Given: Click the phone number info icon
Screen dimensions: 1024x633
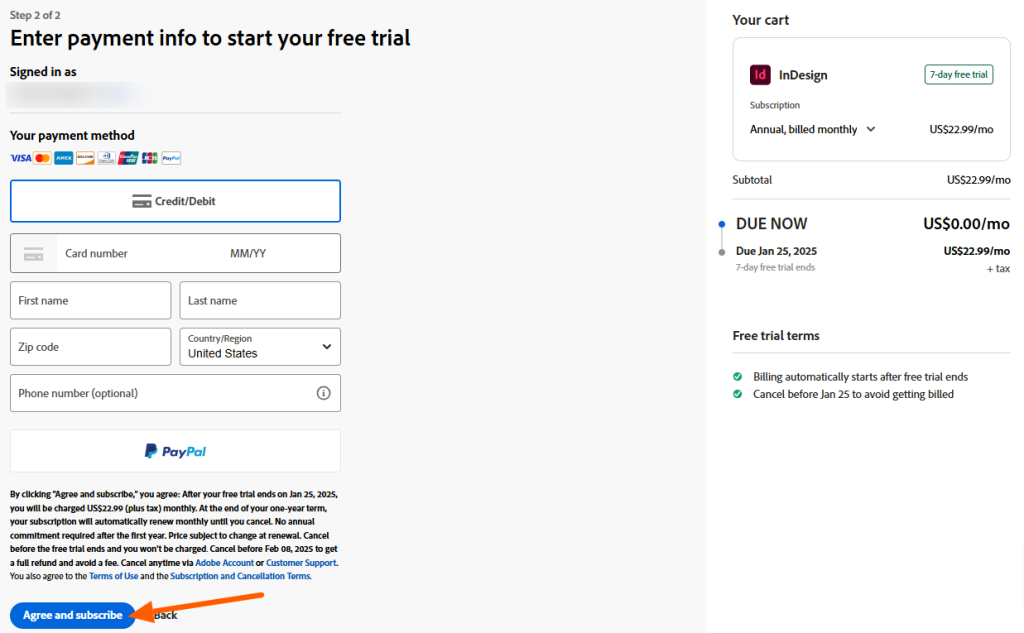Looking at the screenshot, I should click(x=323, y=393).
